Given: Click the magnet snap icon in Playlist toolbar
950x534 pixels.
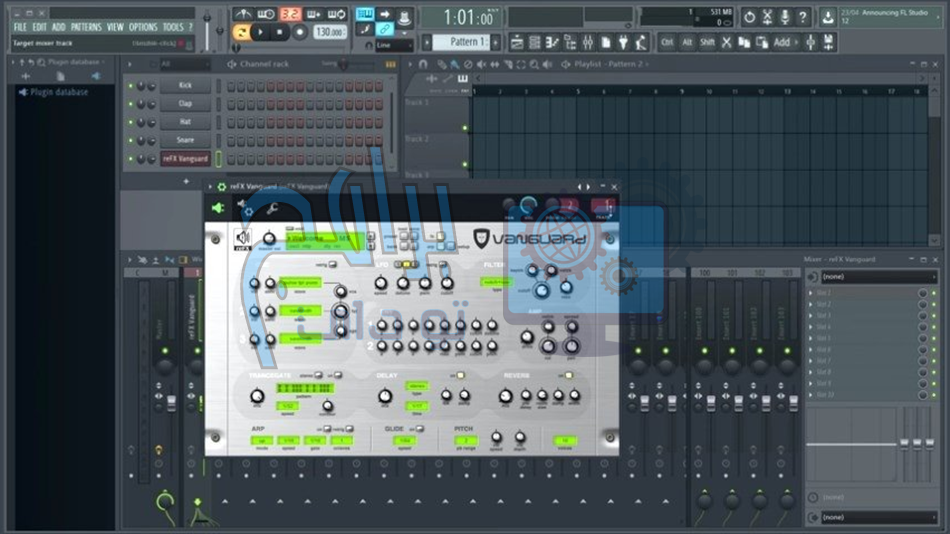Looking at the screenshot, I should [423, 64].
